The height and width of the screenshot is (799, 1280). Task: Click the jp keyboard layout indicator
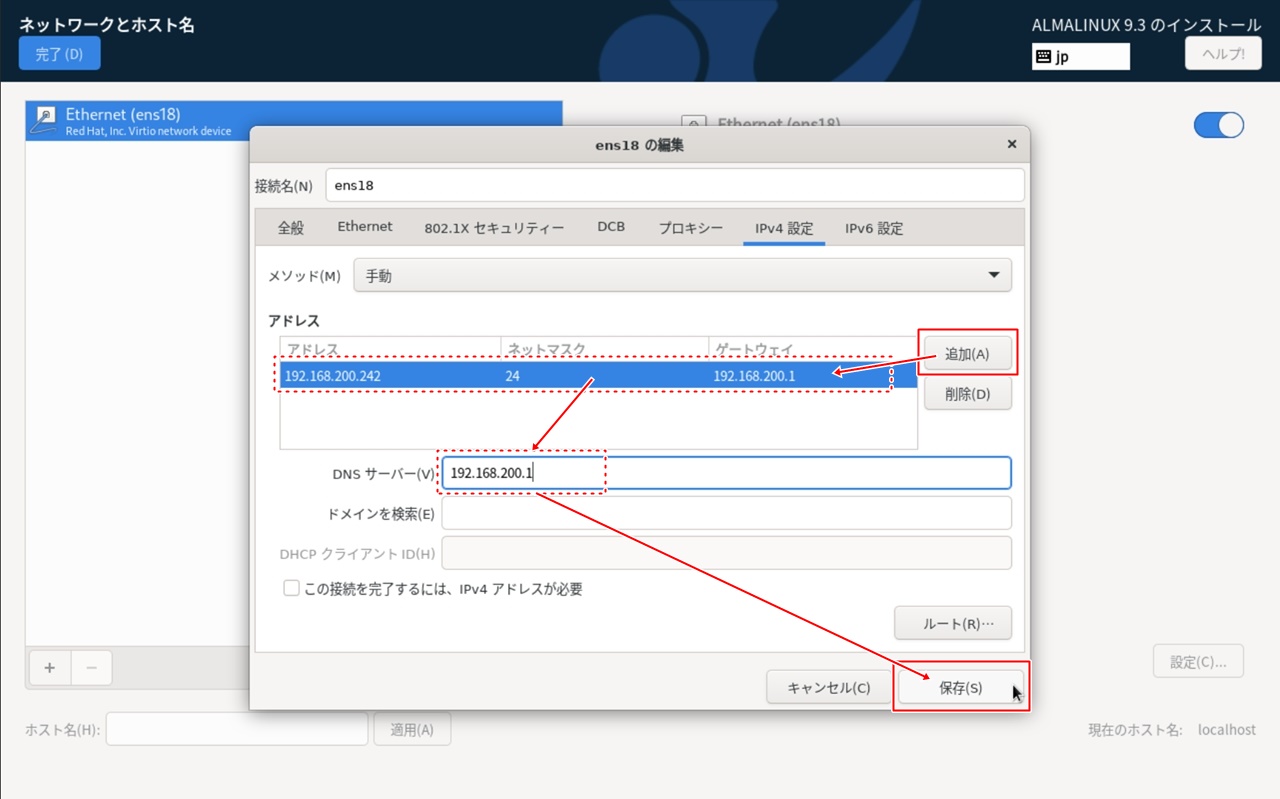click(1080, 57)
